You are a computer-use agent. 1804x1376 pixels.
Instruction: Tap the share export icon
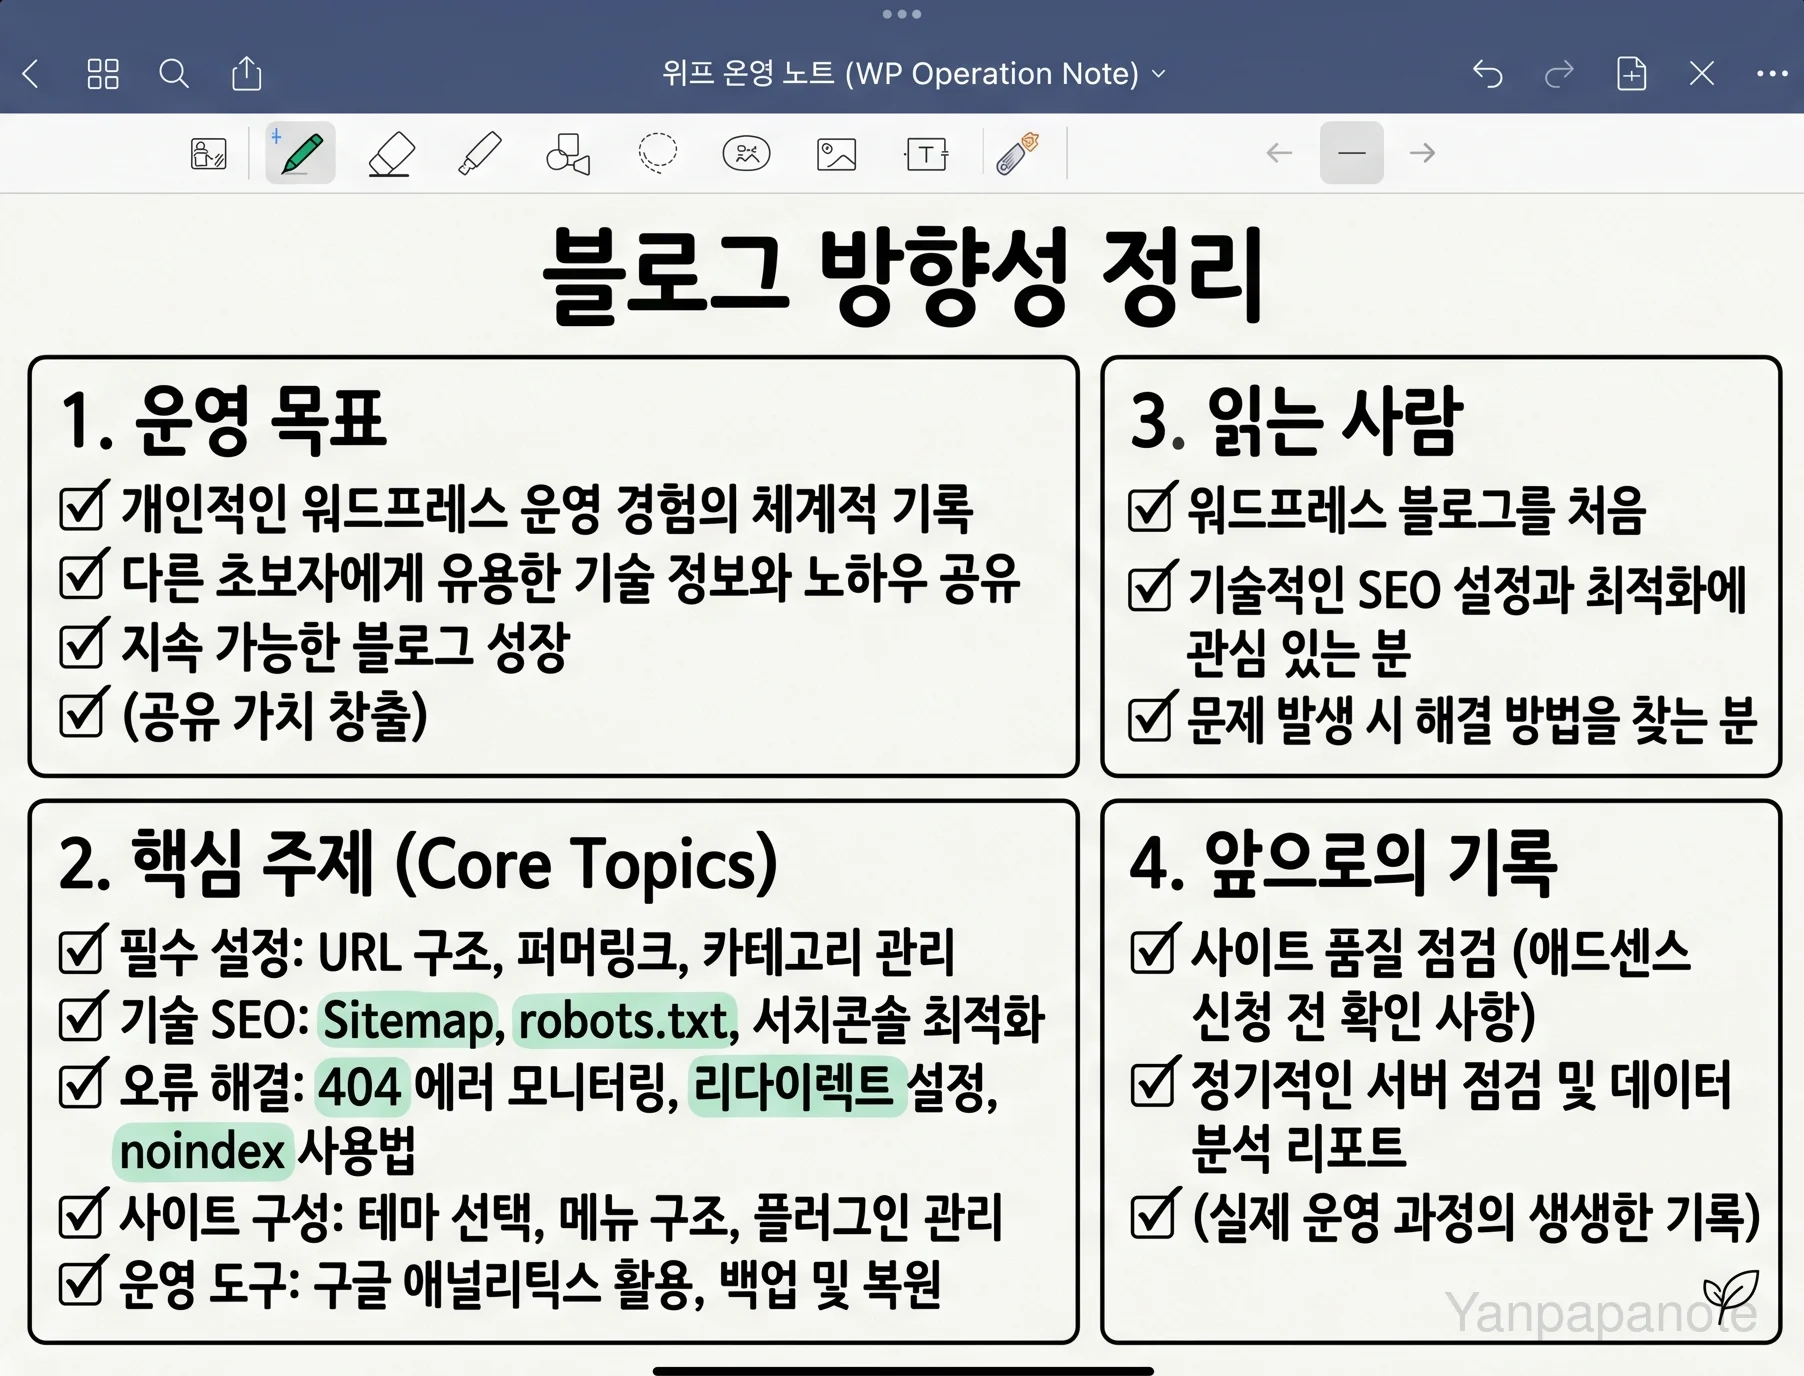pos(246,73)
